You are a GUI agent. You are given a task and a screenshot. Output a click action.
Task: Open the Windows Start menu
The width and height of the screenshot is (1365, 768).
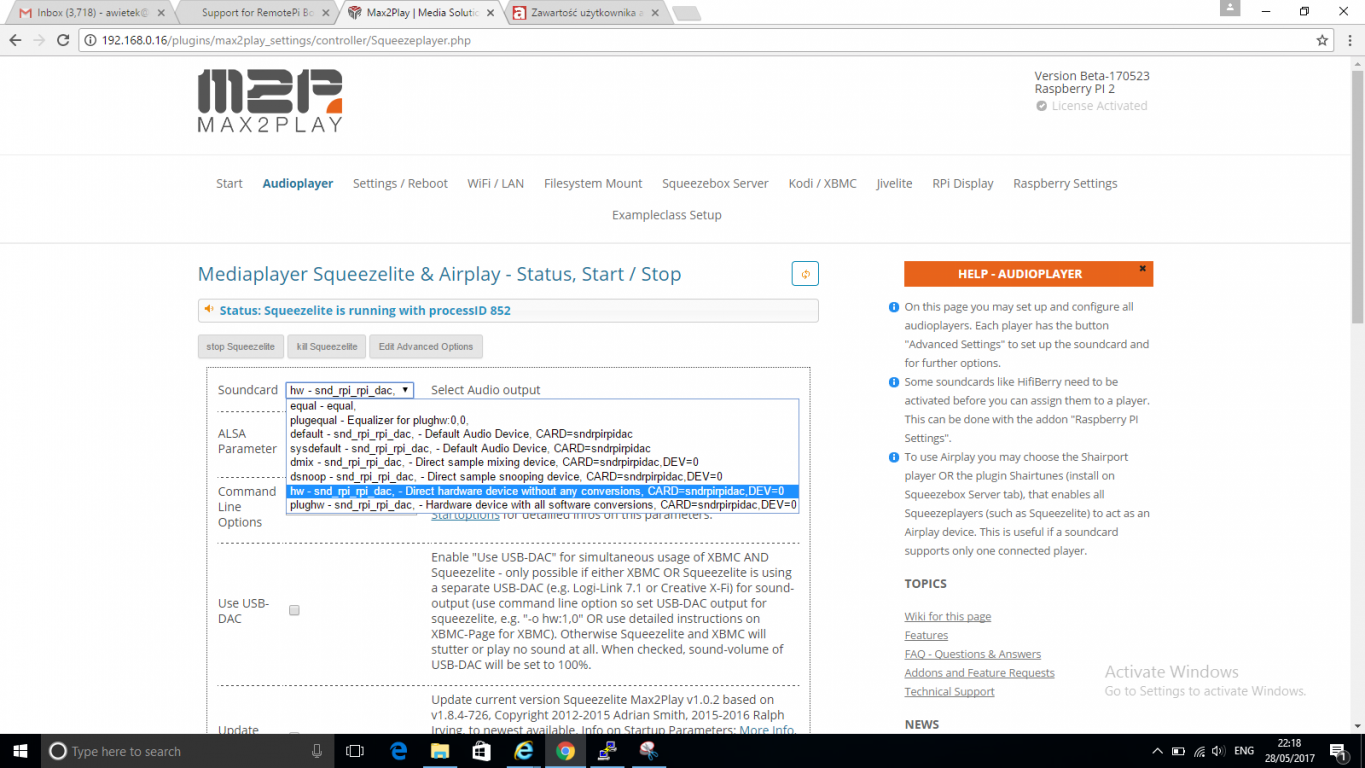(21, 751)
